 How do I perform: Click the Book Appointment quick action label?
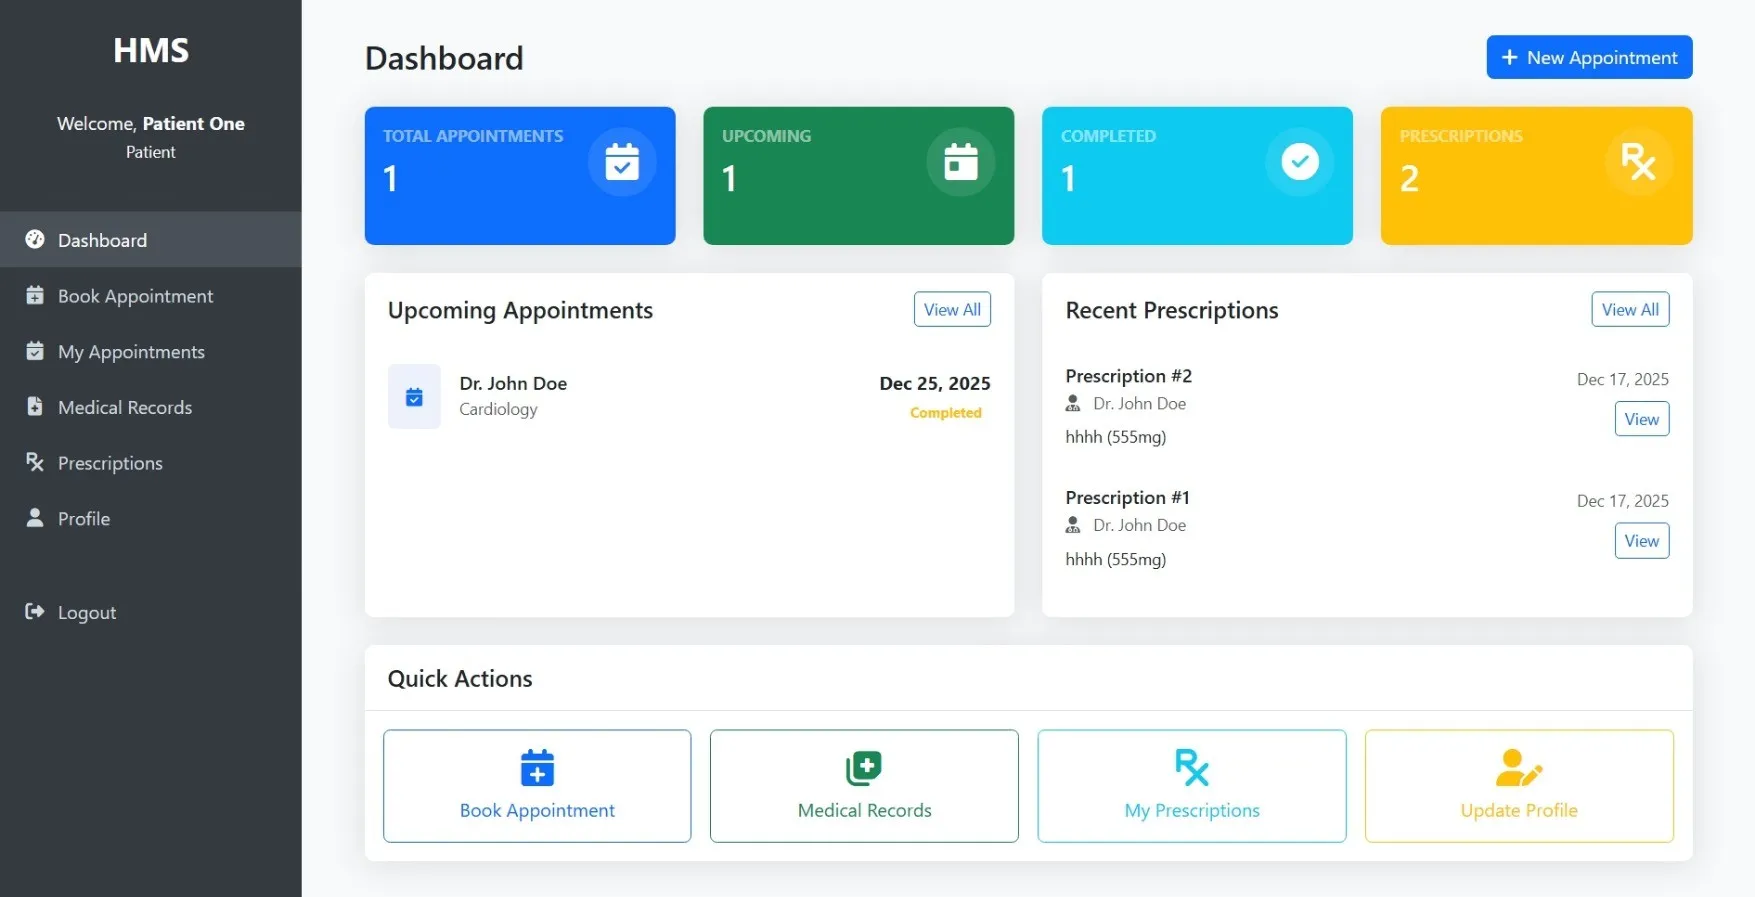click(537, 810)
